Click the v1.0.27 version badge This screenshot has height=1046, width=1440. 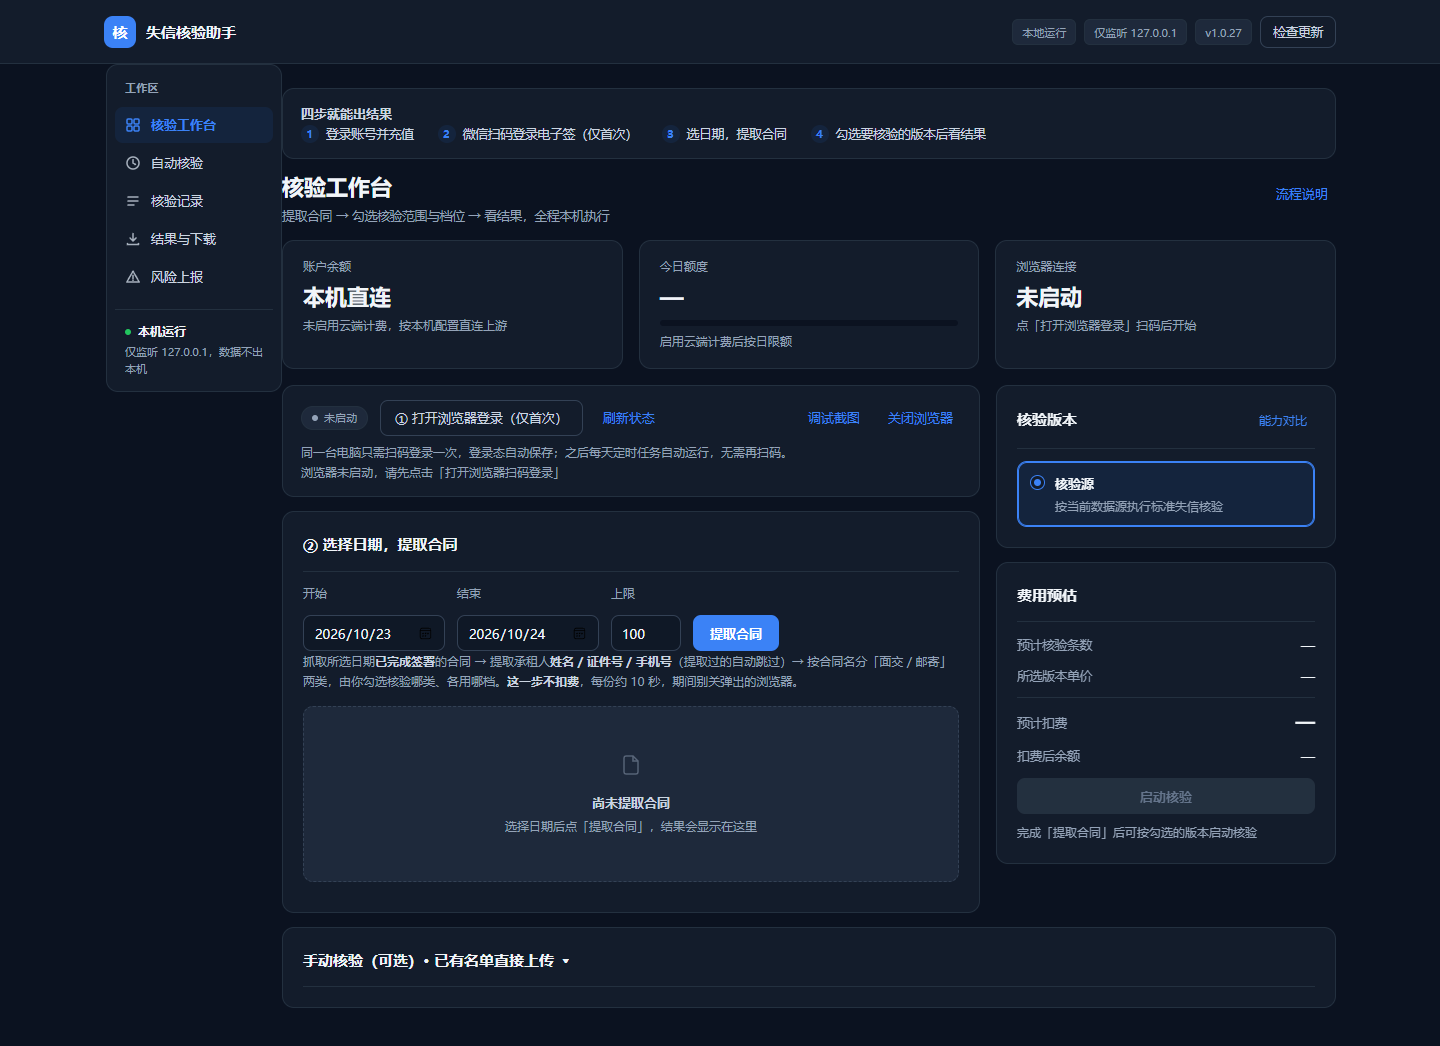click(x=1223, y=33)
